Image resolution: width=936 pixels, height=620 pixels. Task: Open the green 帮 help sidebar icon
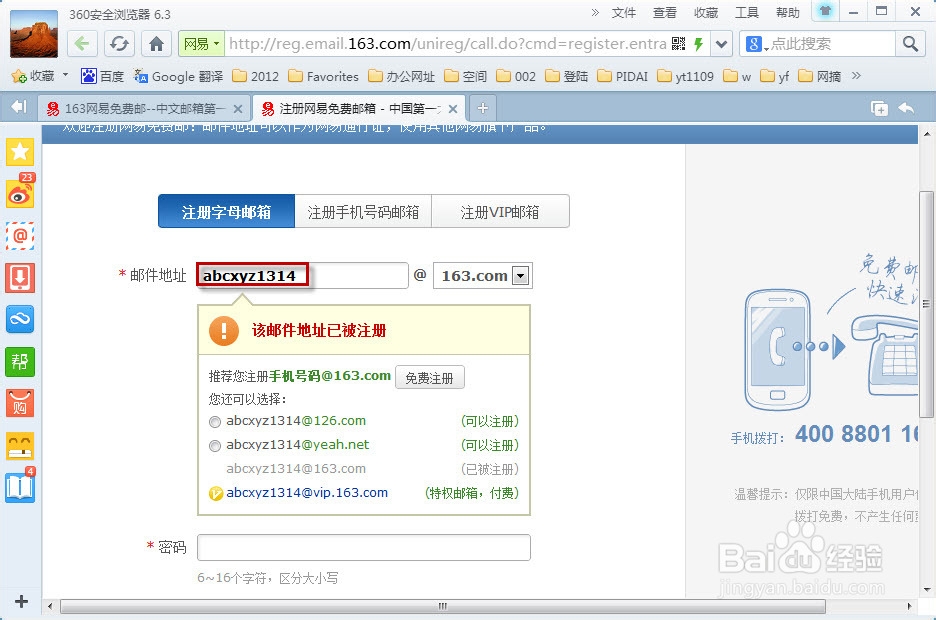pyautogui.click(x=20, y=362)
